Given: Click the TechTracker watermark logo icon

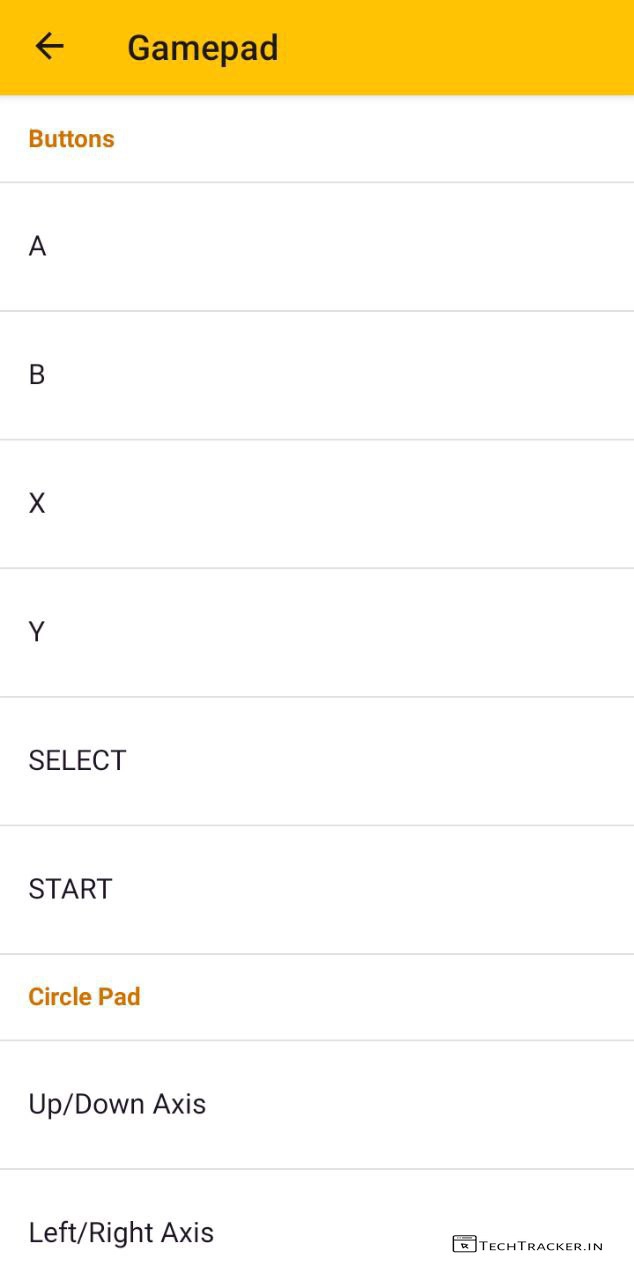Looking at the screenshot, I should (464, 1244).
